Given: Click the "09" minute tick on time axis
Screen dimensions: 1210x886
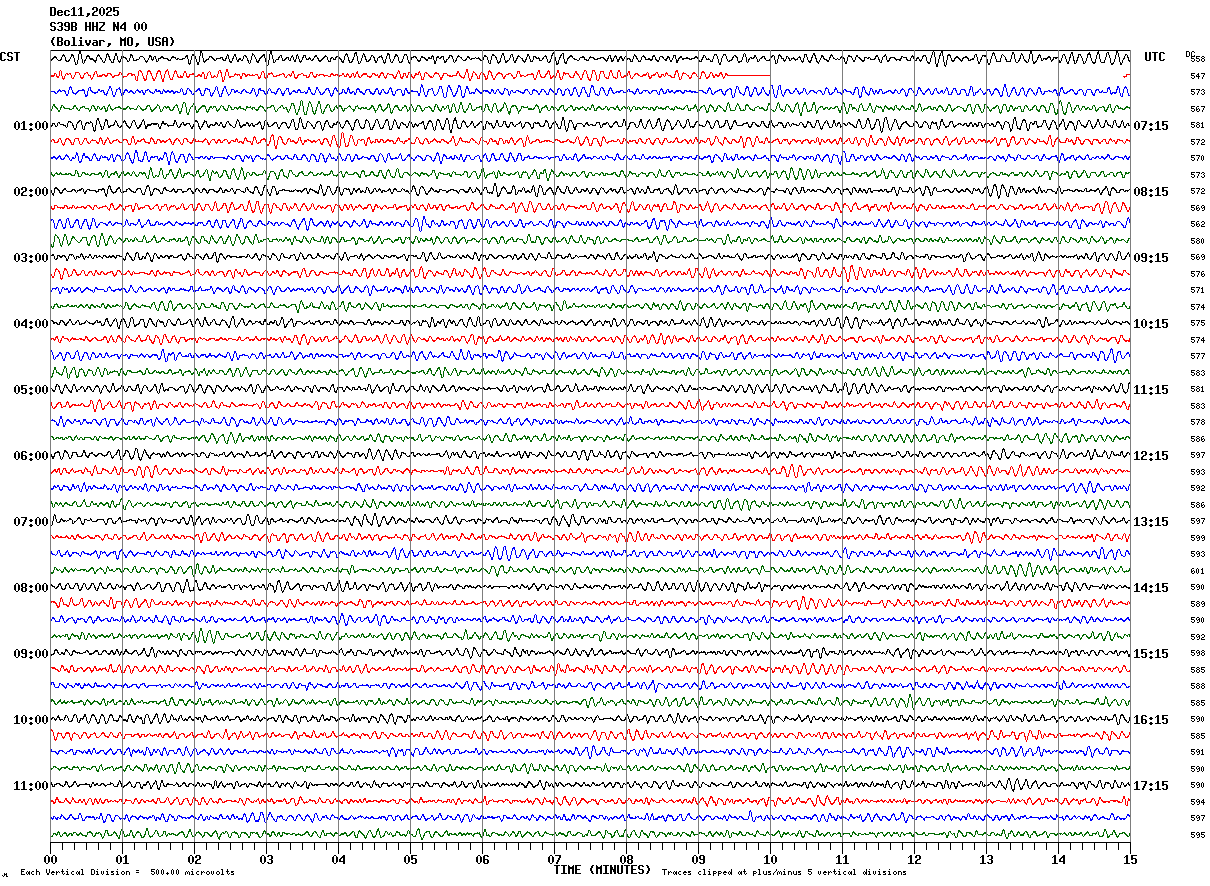Looking at the screenshot, I should coord(698,859).
